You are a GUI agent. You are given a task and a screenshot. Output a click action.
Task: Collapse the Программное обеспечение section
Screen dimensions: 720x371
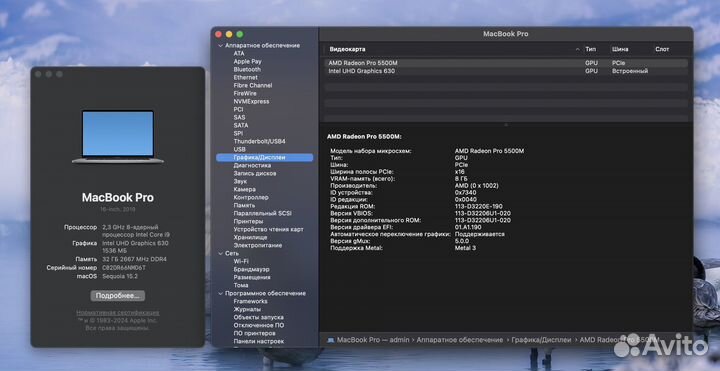(x=220, y=293)
